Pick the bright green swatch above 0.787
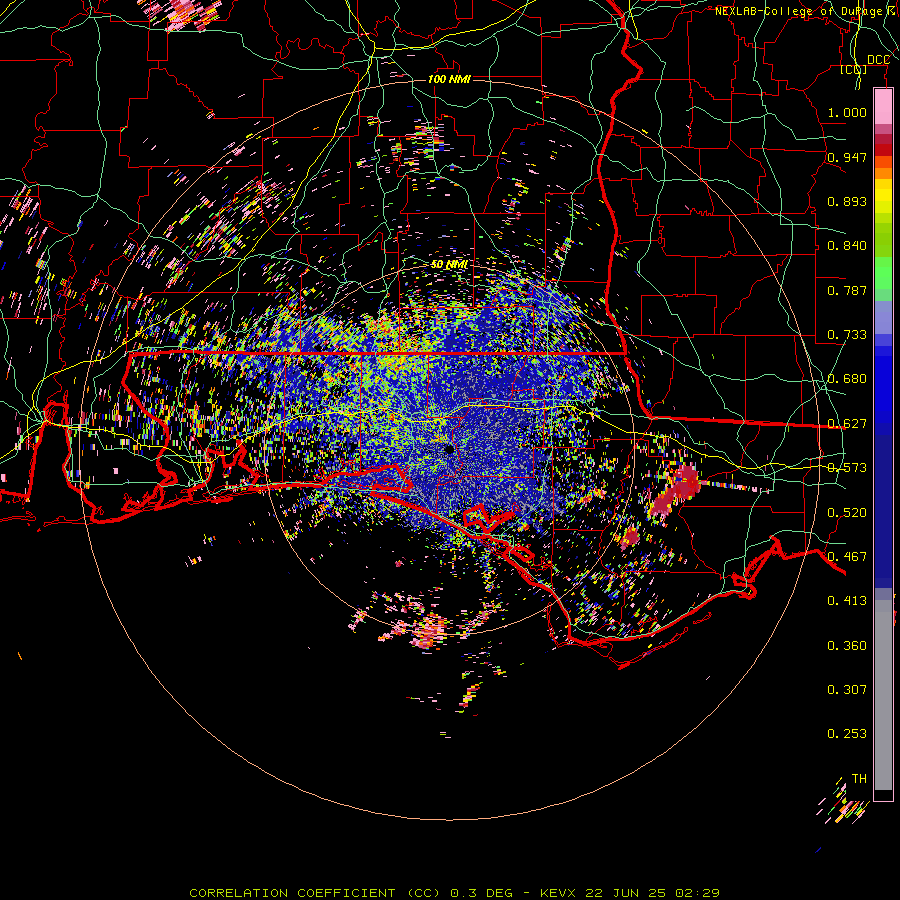 pyautogui.click(x=883, y=273)
